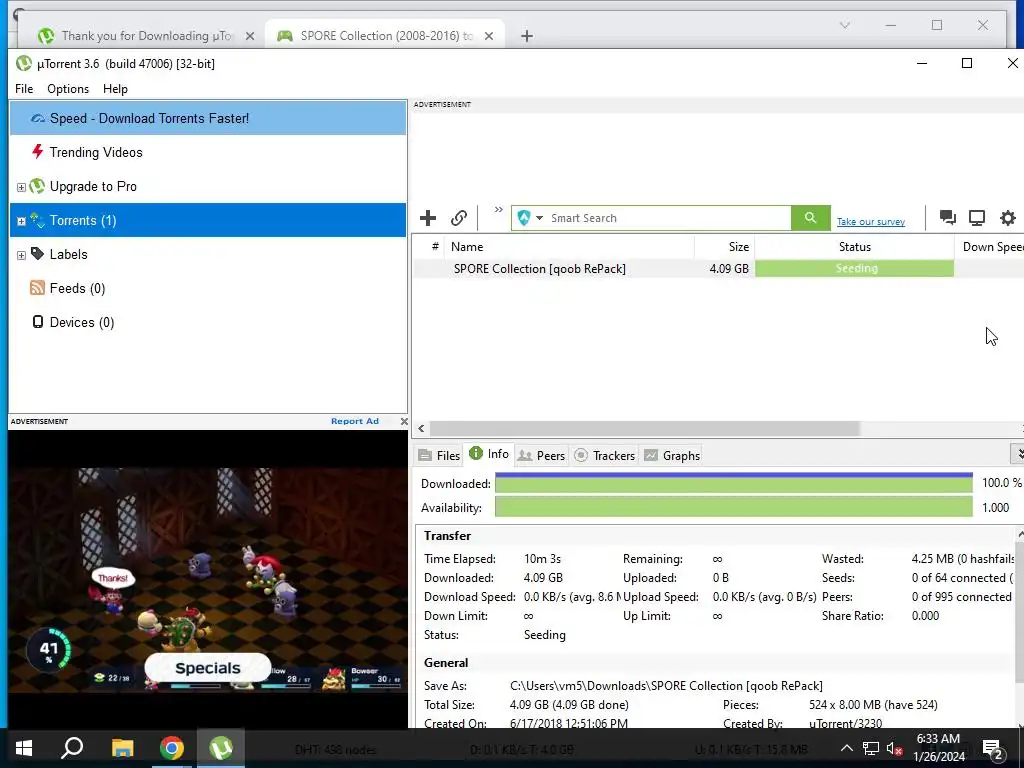Expand hidden toolbar buttons with the chevron
This screenshot has width=1024, height=768.
(x=498, y=210)
